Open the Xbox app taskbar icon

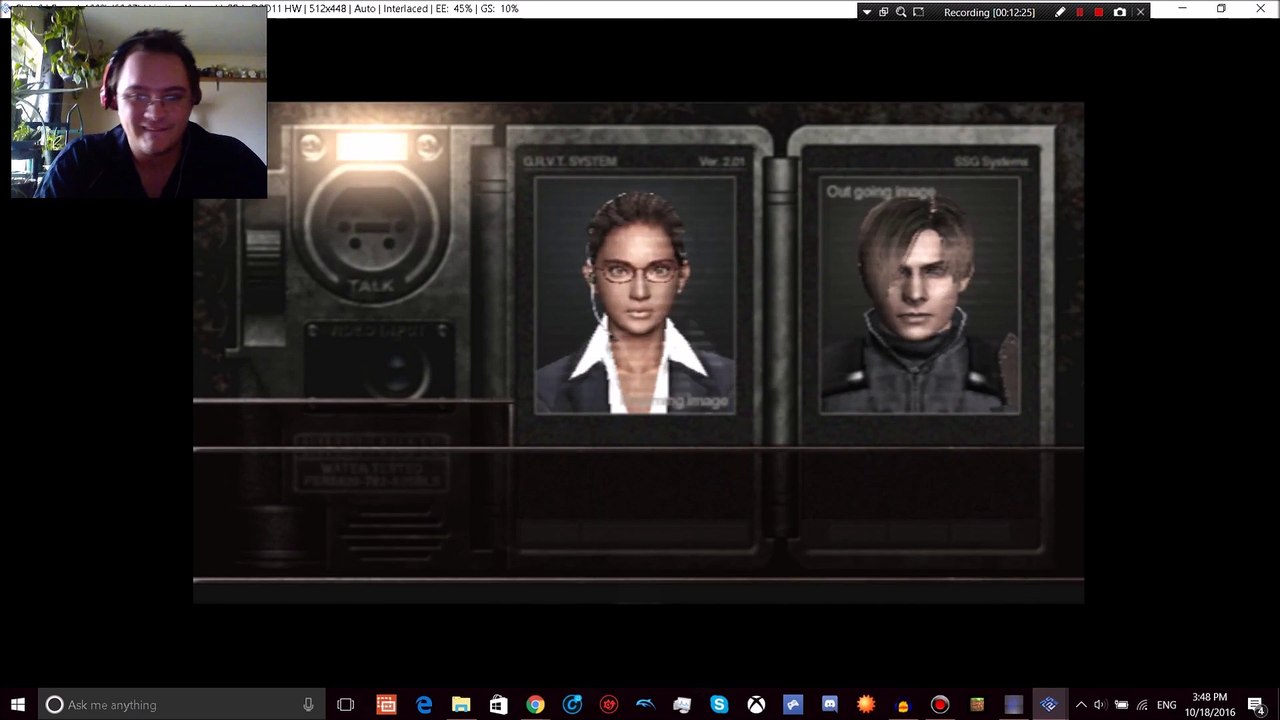[x=756, y=705]
